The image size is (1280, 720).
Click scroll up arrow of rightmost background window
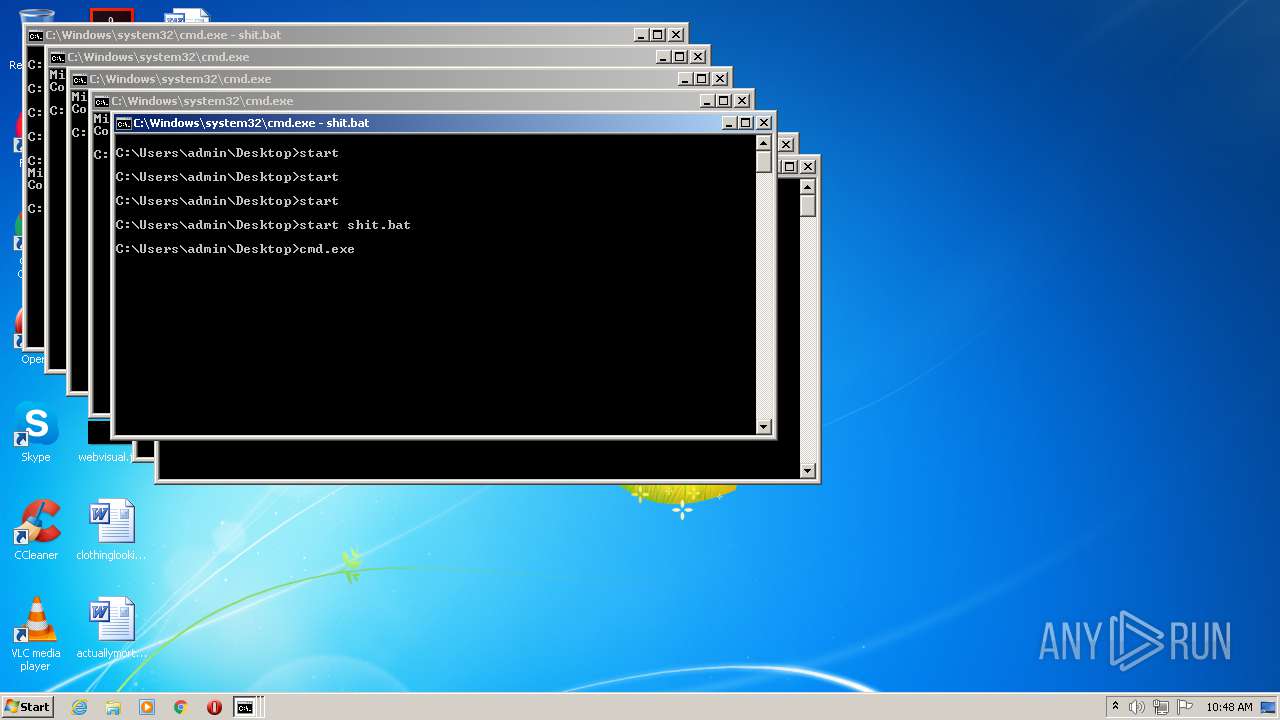coord(808,186)
